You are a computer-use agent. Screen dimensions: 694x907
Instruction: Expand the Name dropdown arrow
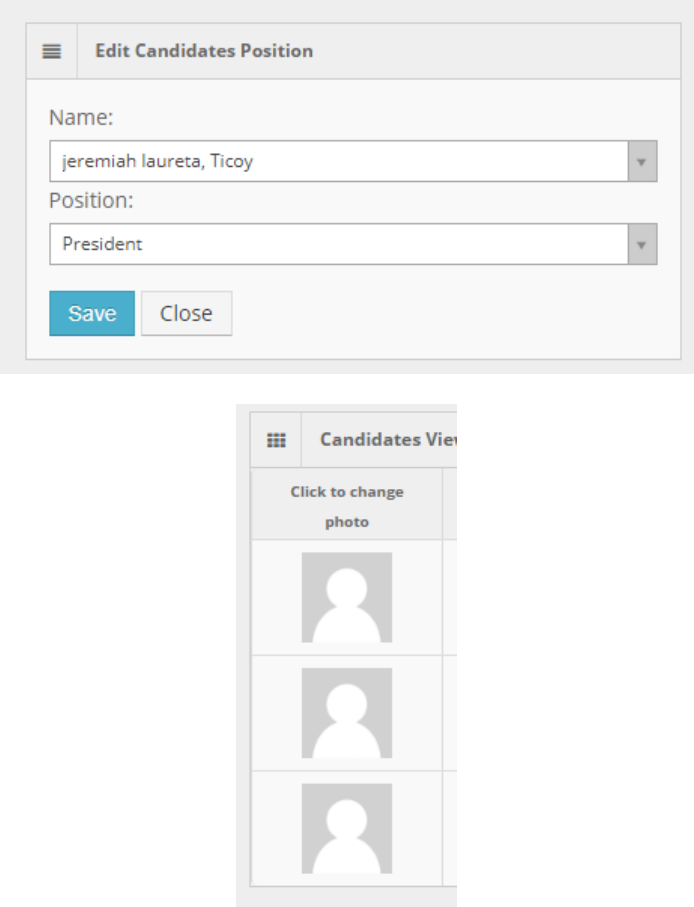pyautogui.click(x=642, y=161)
